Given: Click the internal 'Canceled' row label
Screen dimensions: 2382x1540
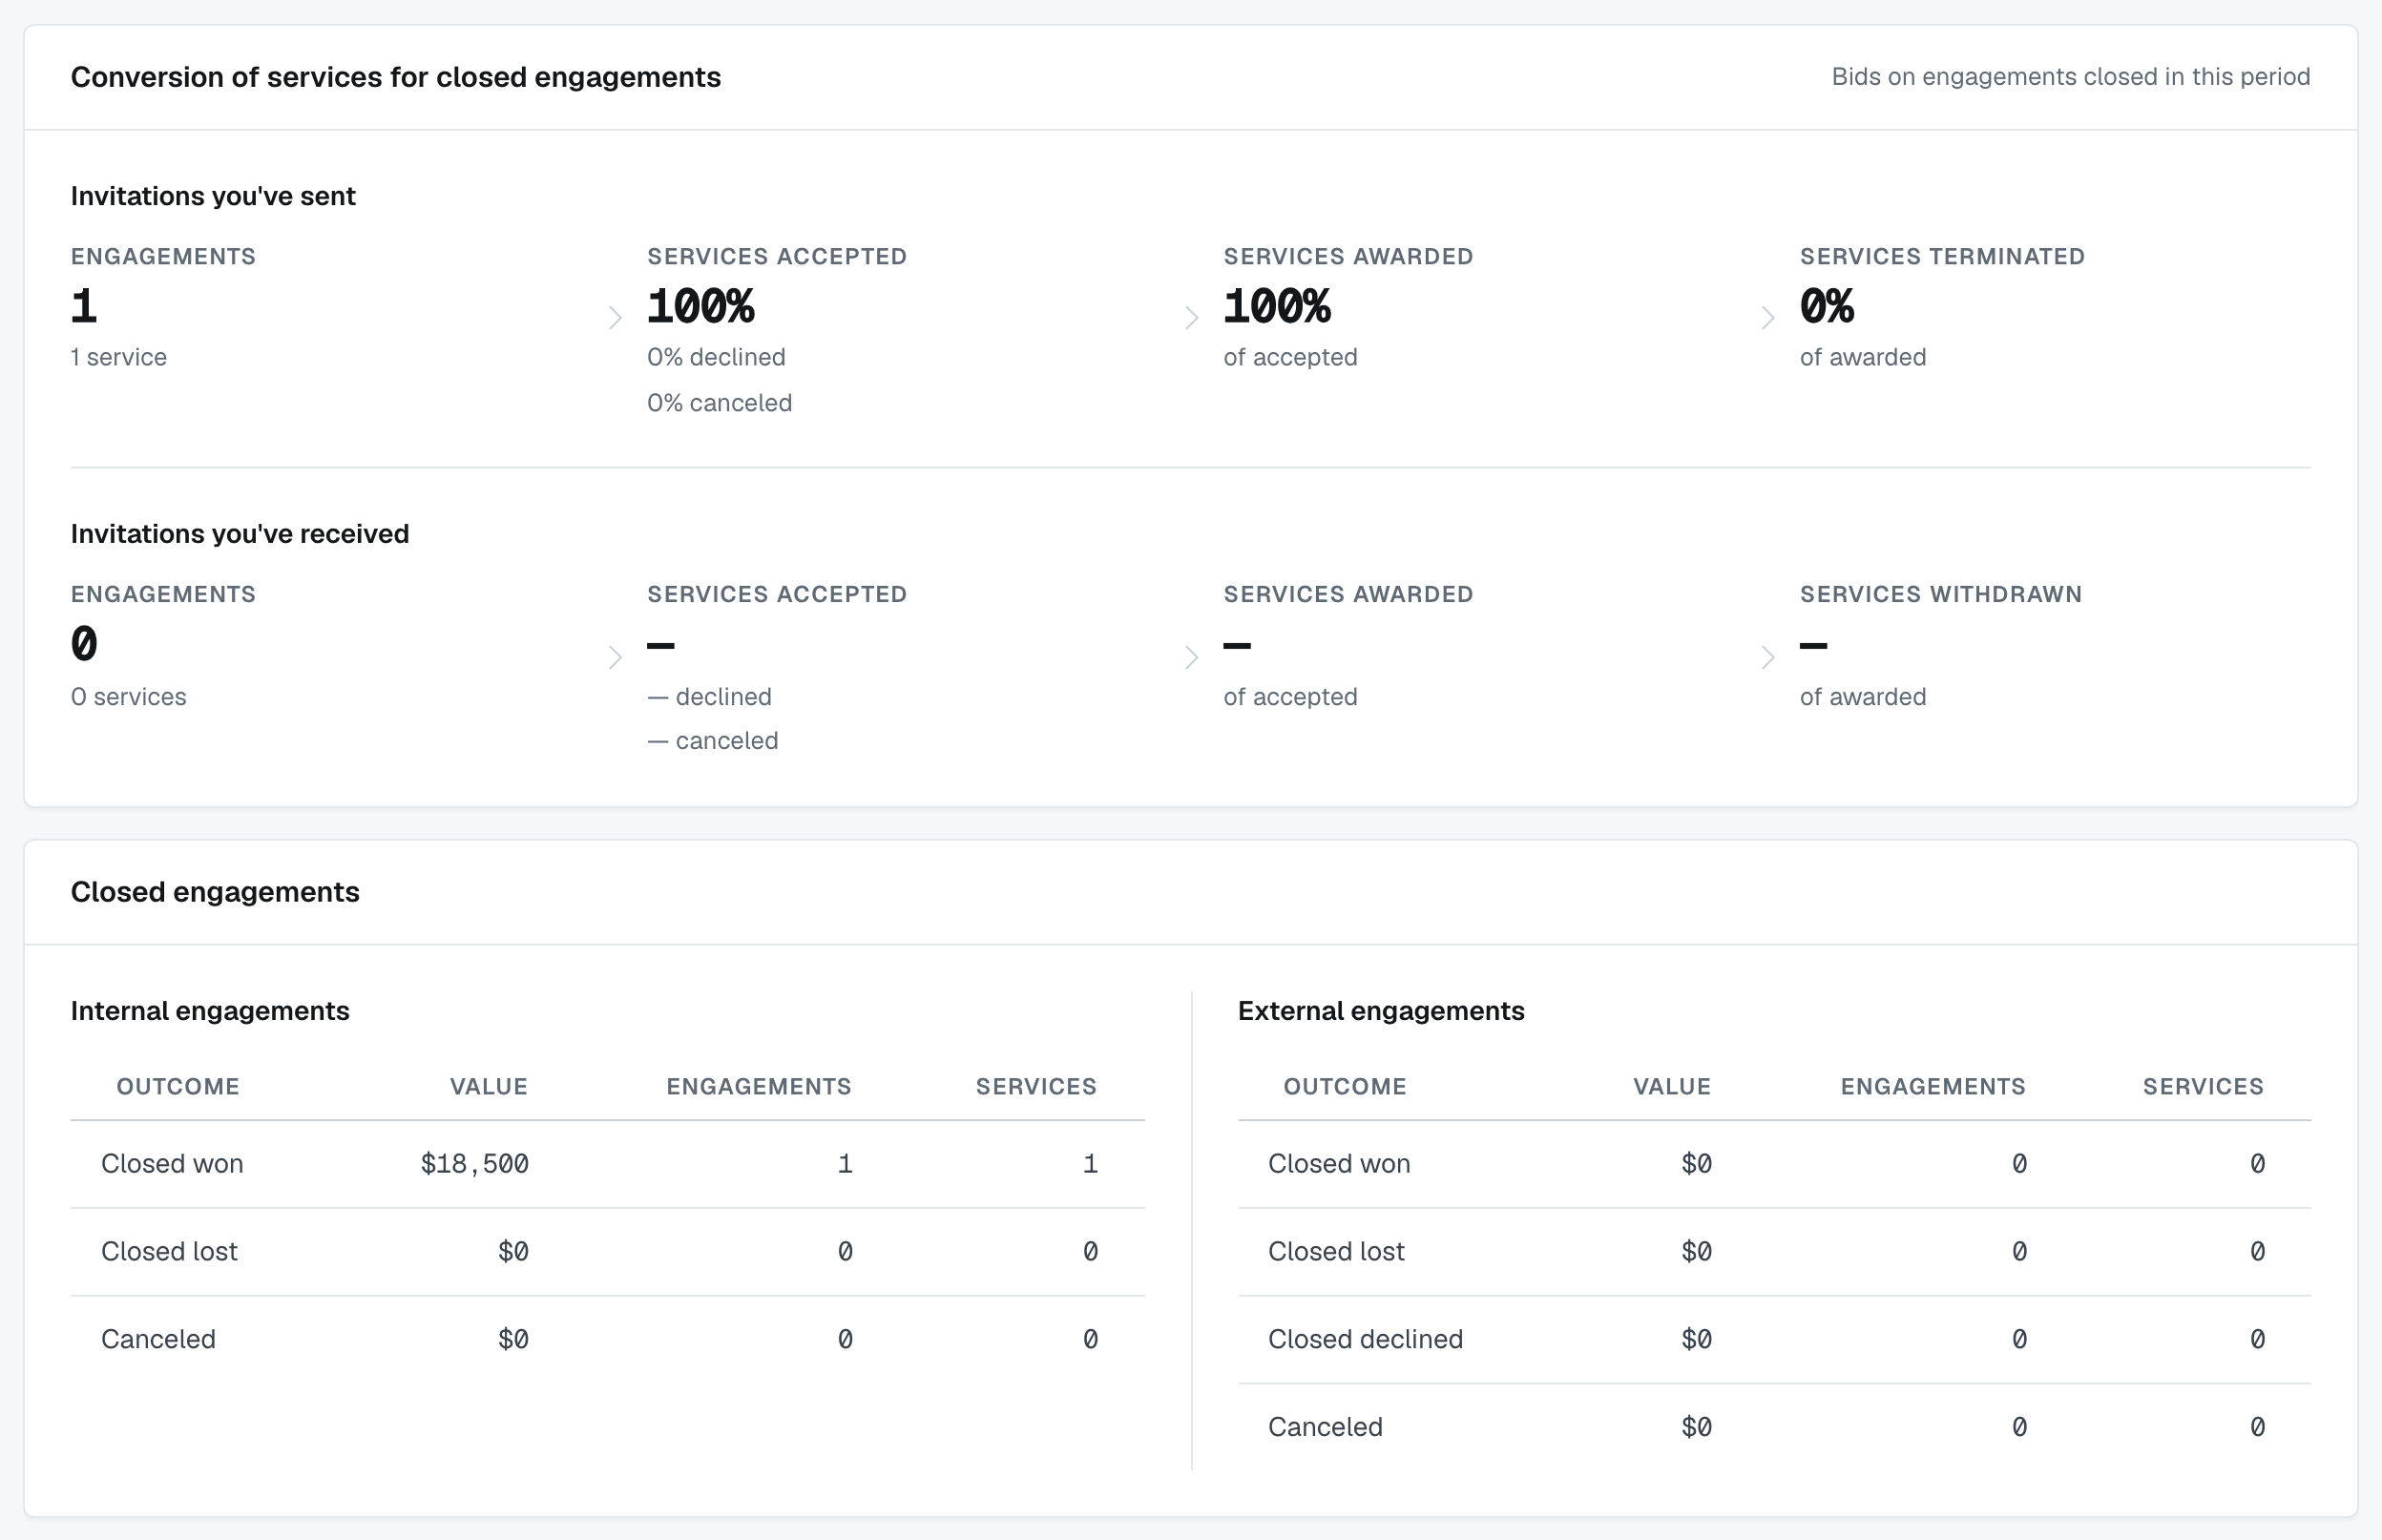Looking at the screenshot, I should (x=158, y=1340).
